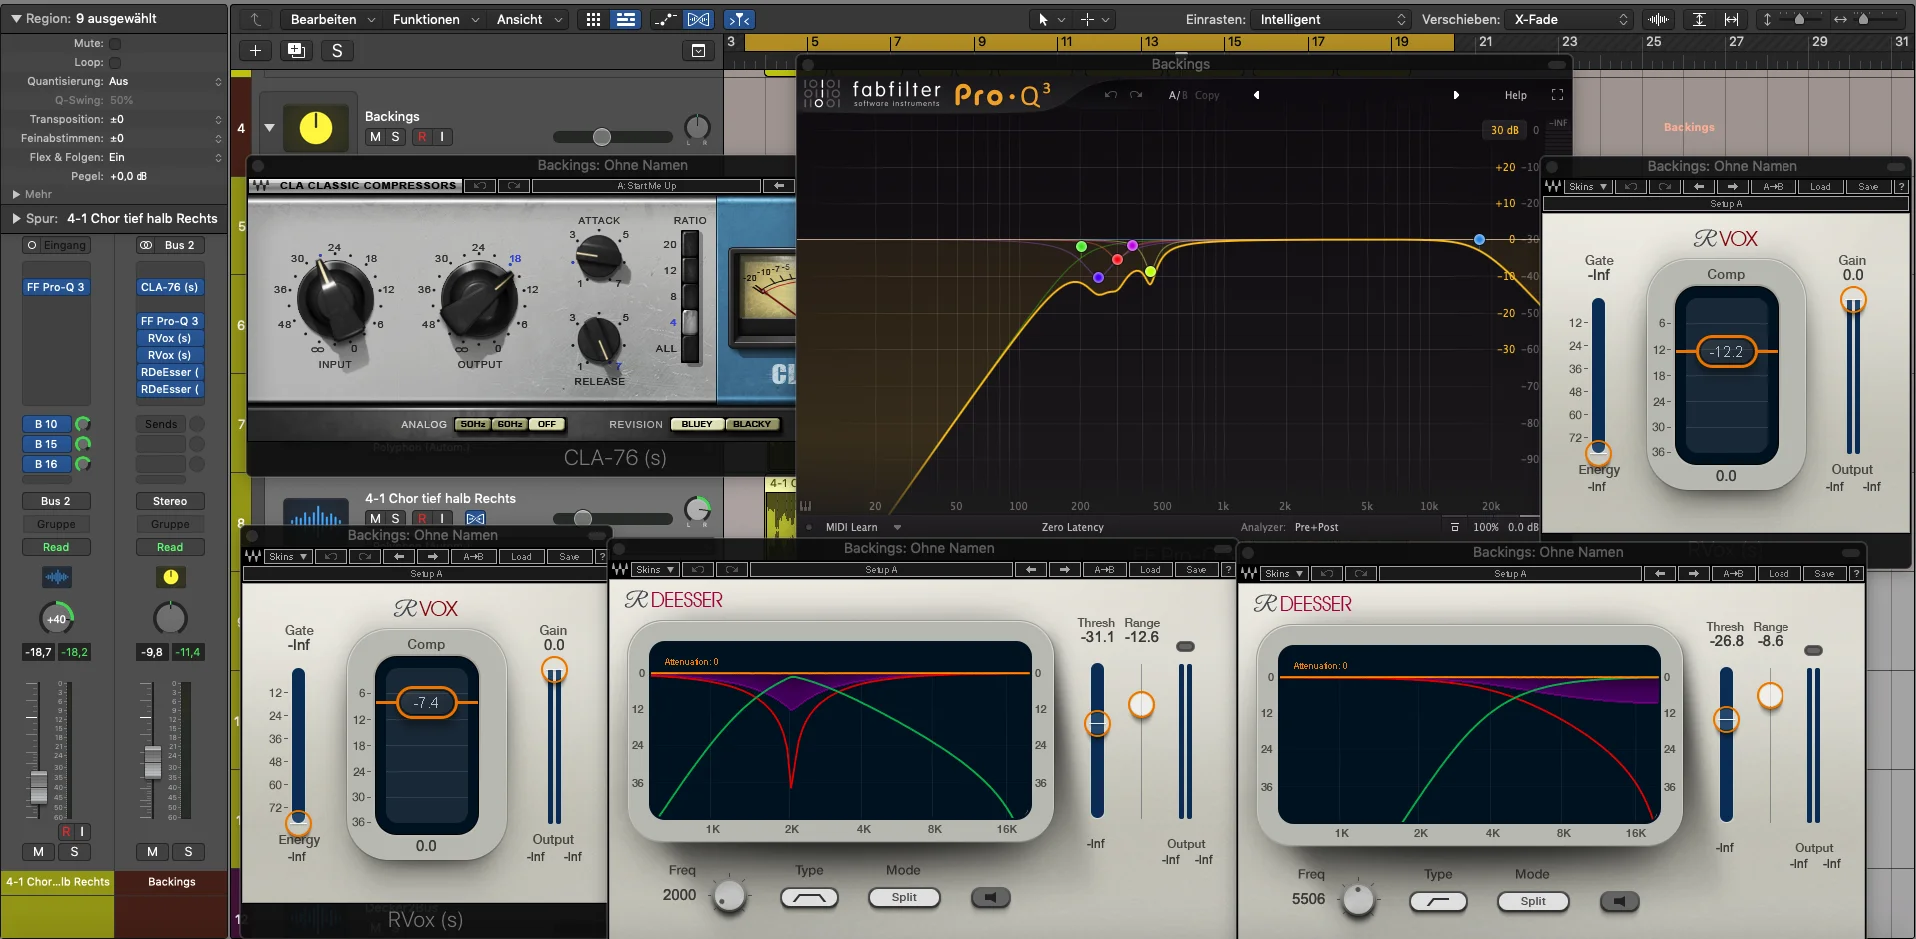Image resolution: width=1916 pixels, height=939 pixels.
Task: Click the Pro-Q 3 Help menu
Action: (1516, 95)
